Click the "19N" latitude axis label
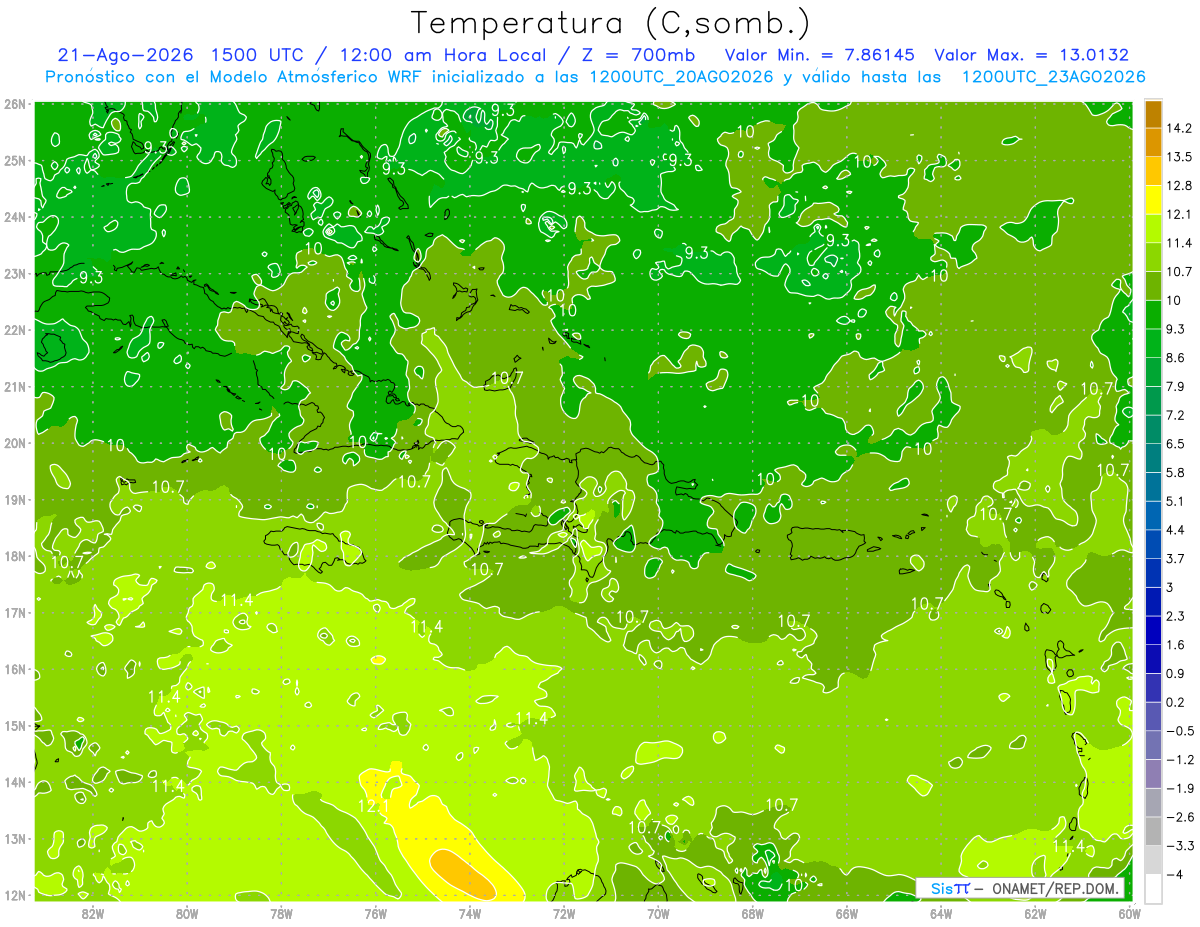The height and width of the screenshot is (927, 1200). [x=14, y=499]
